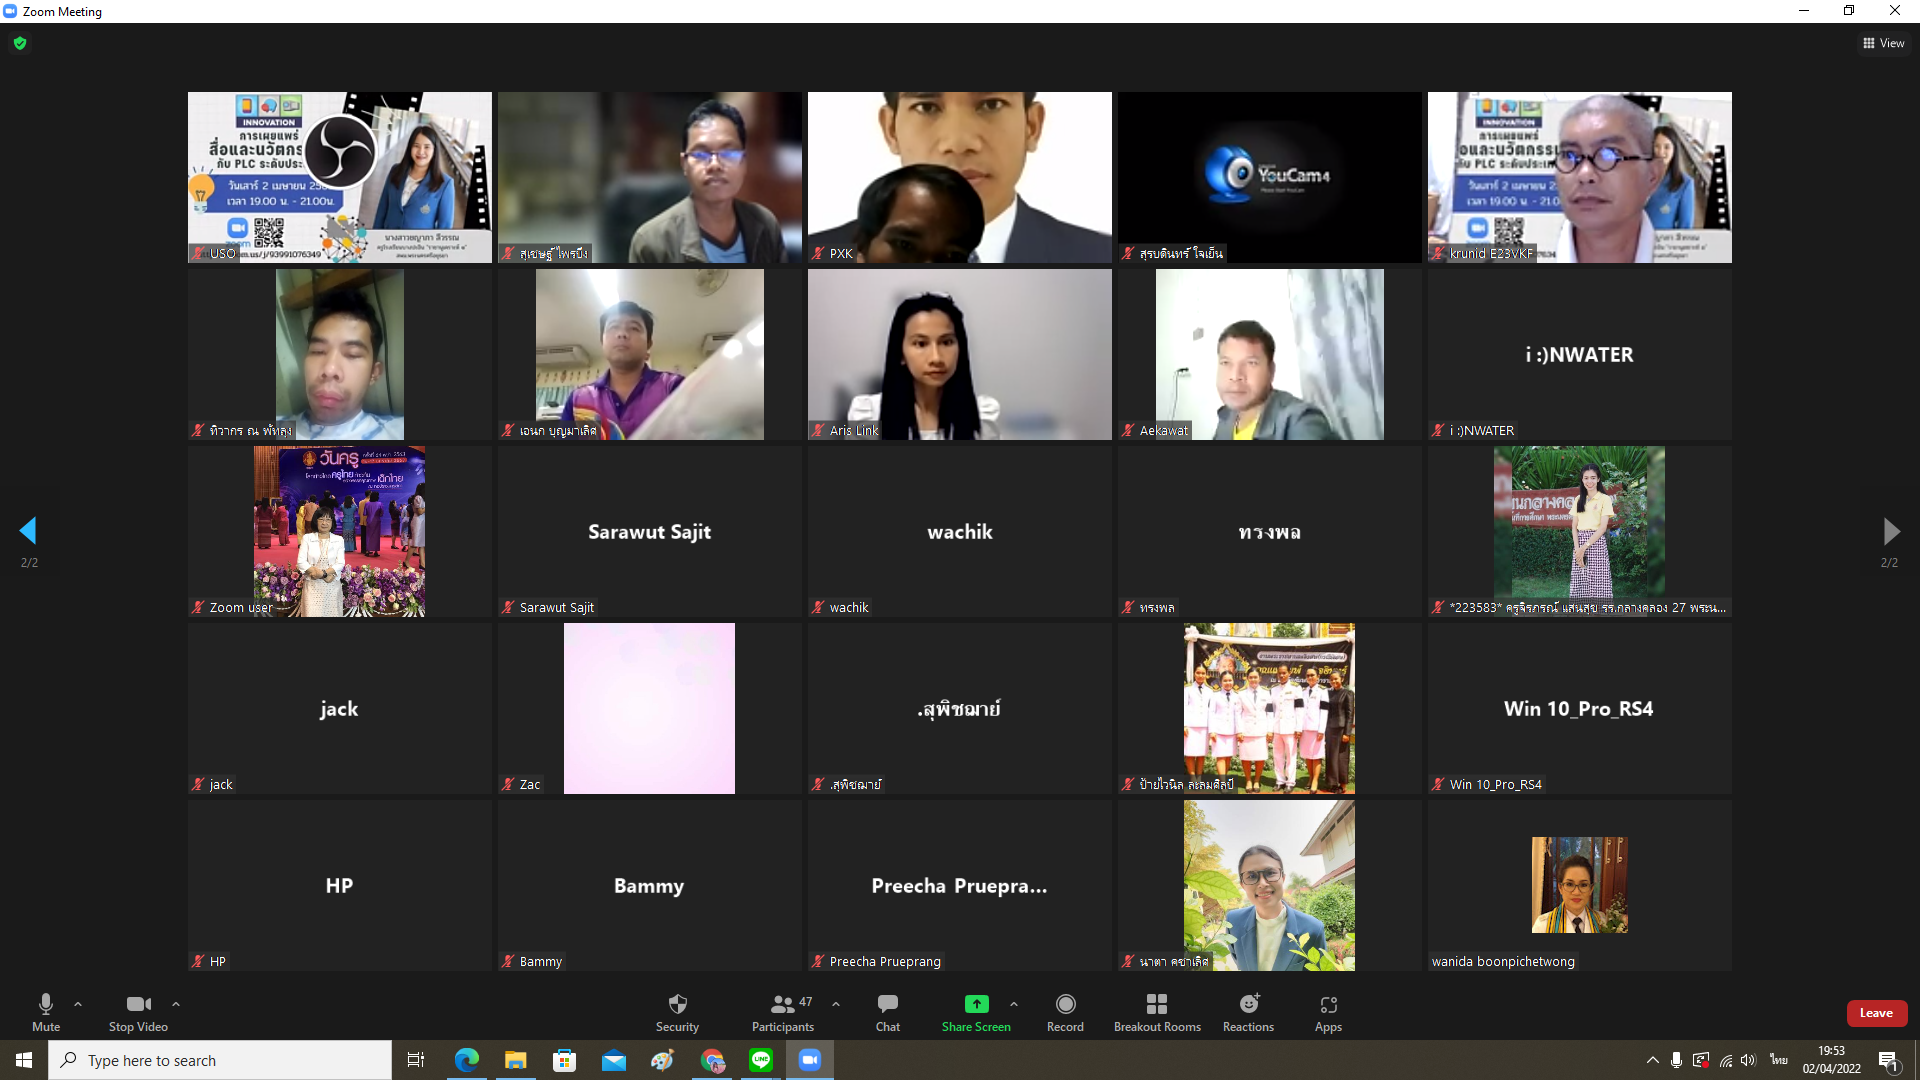1920x1080 pixels.
Task: Open Breakout Rooms
Action: [1157, 1011]
